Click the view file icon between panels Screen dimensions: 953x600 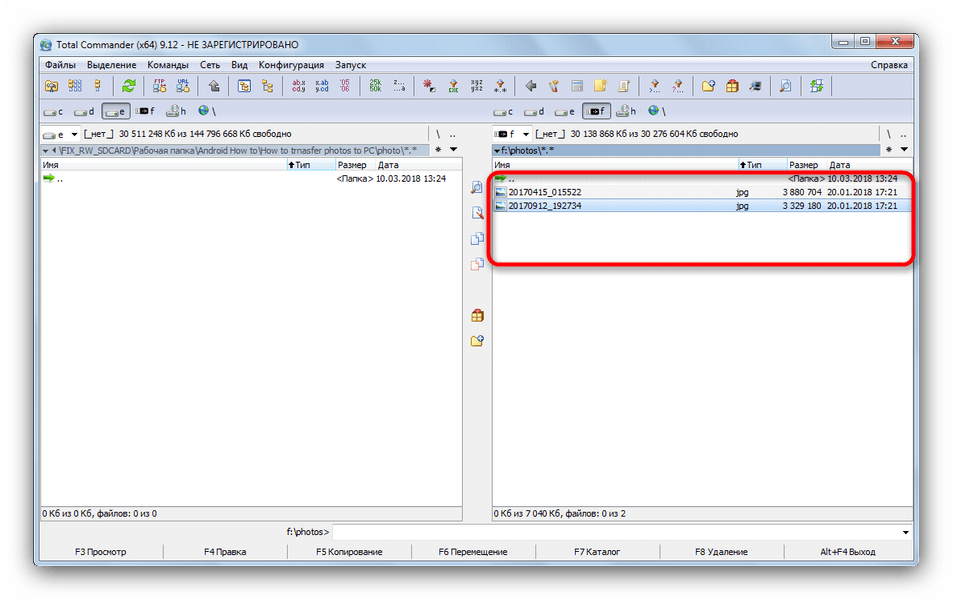[477, 187]
